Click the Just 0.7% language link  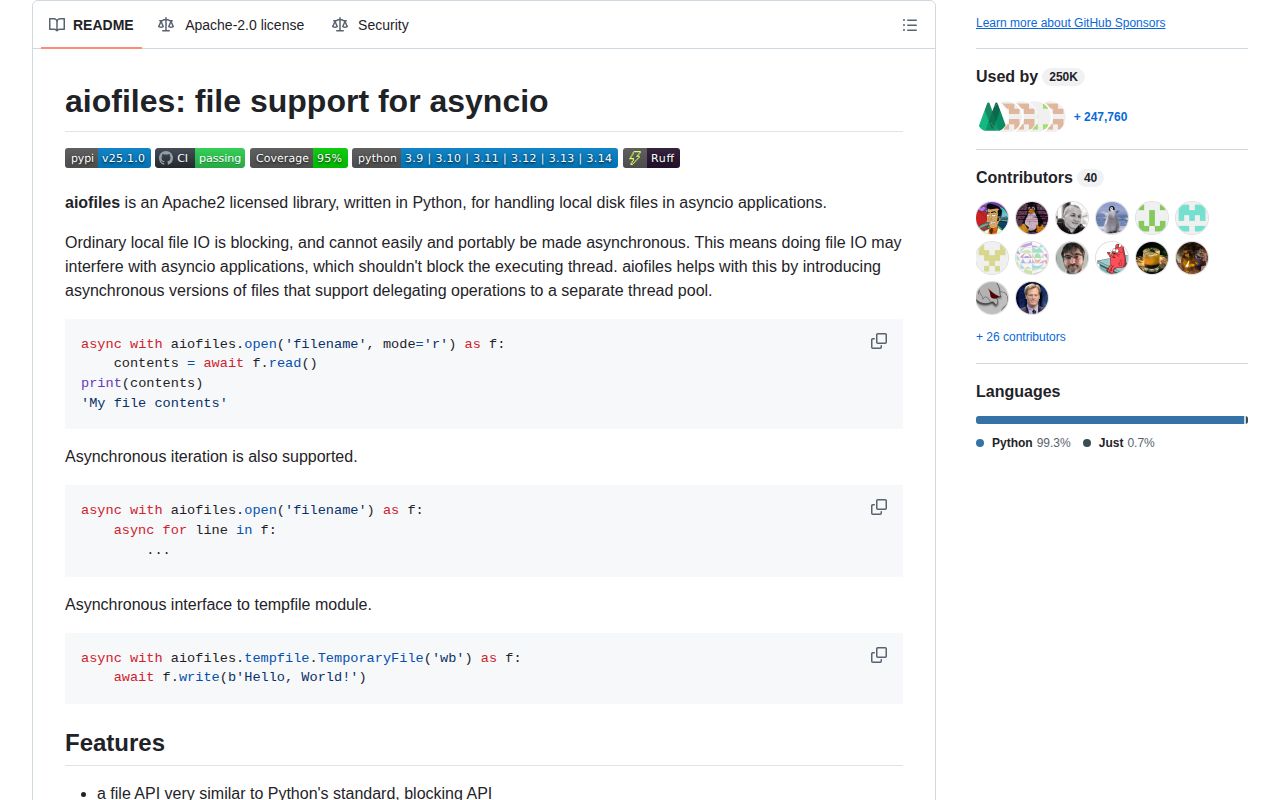click(x=1118, y=442)
